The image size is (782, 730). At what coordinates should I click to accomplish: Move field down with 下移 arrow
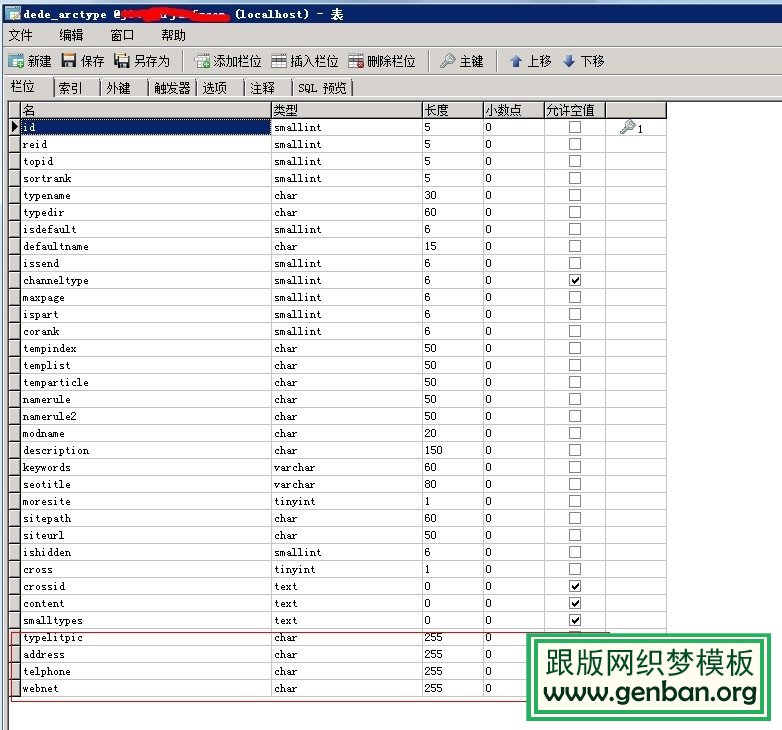pos(569,61)
